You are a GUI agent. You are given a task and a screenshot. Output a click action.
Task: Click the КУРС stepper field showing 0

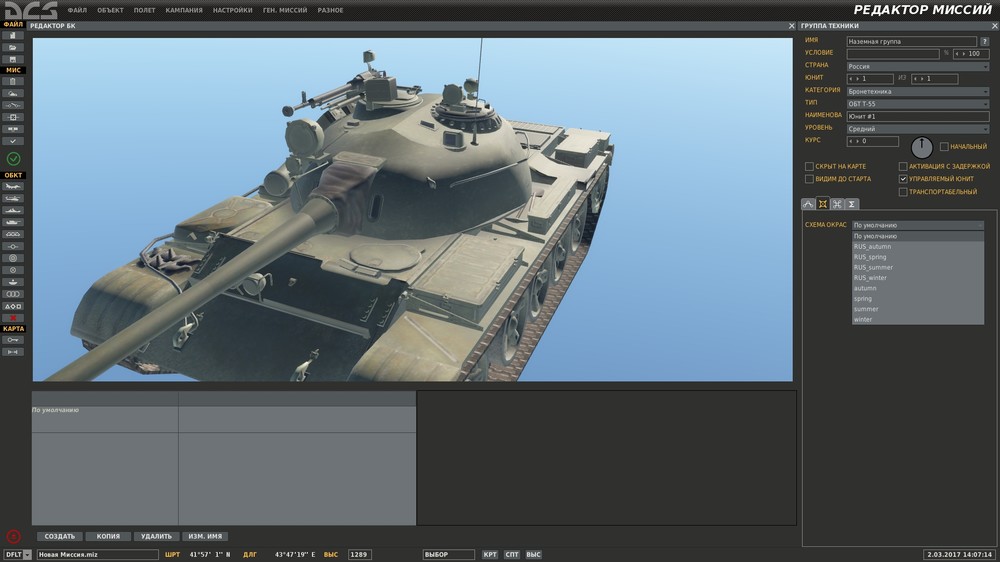coord(872,141)
